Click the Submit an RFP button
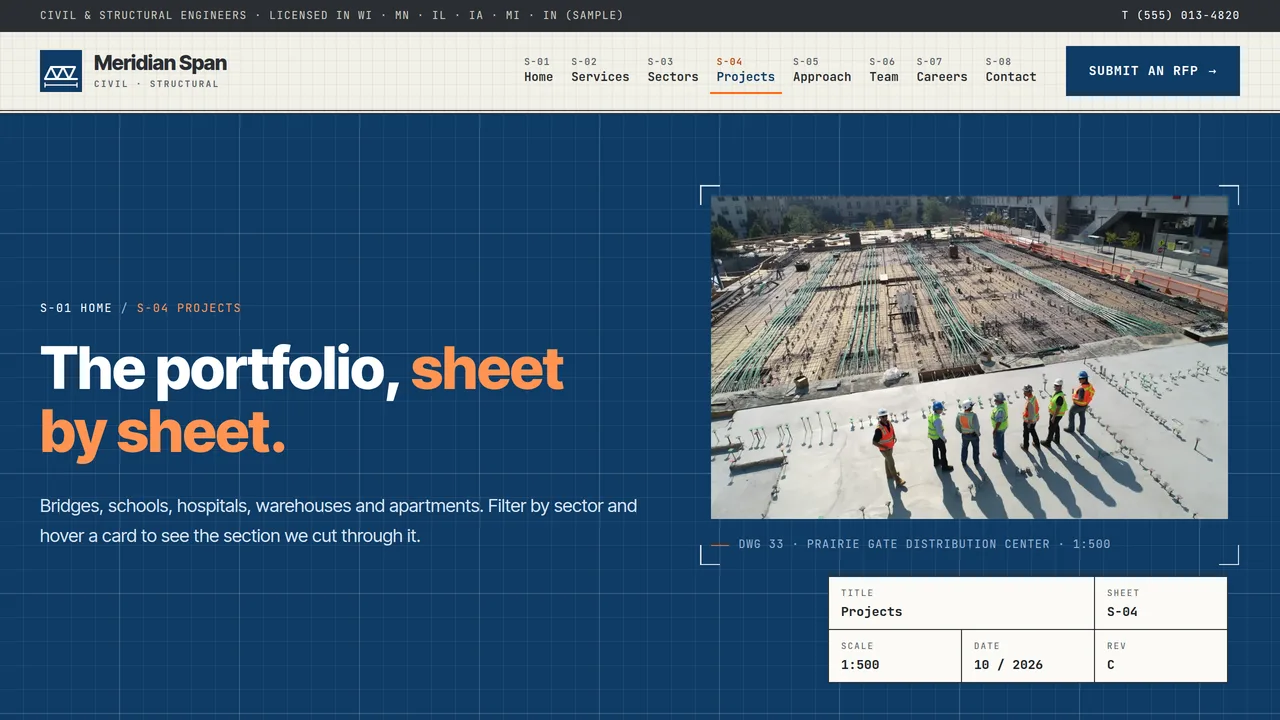 [x=1153, y=71]
